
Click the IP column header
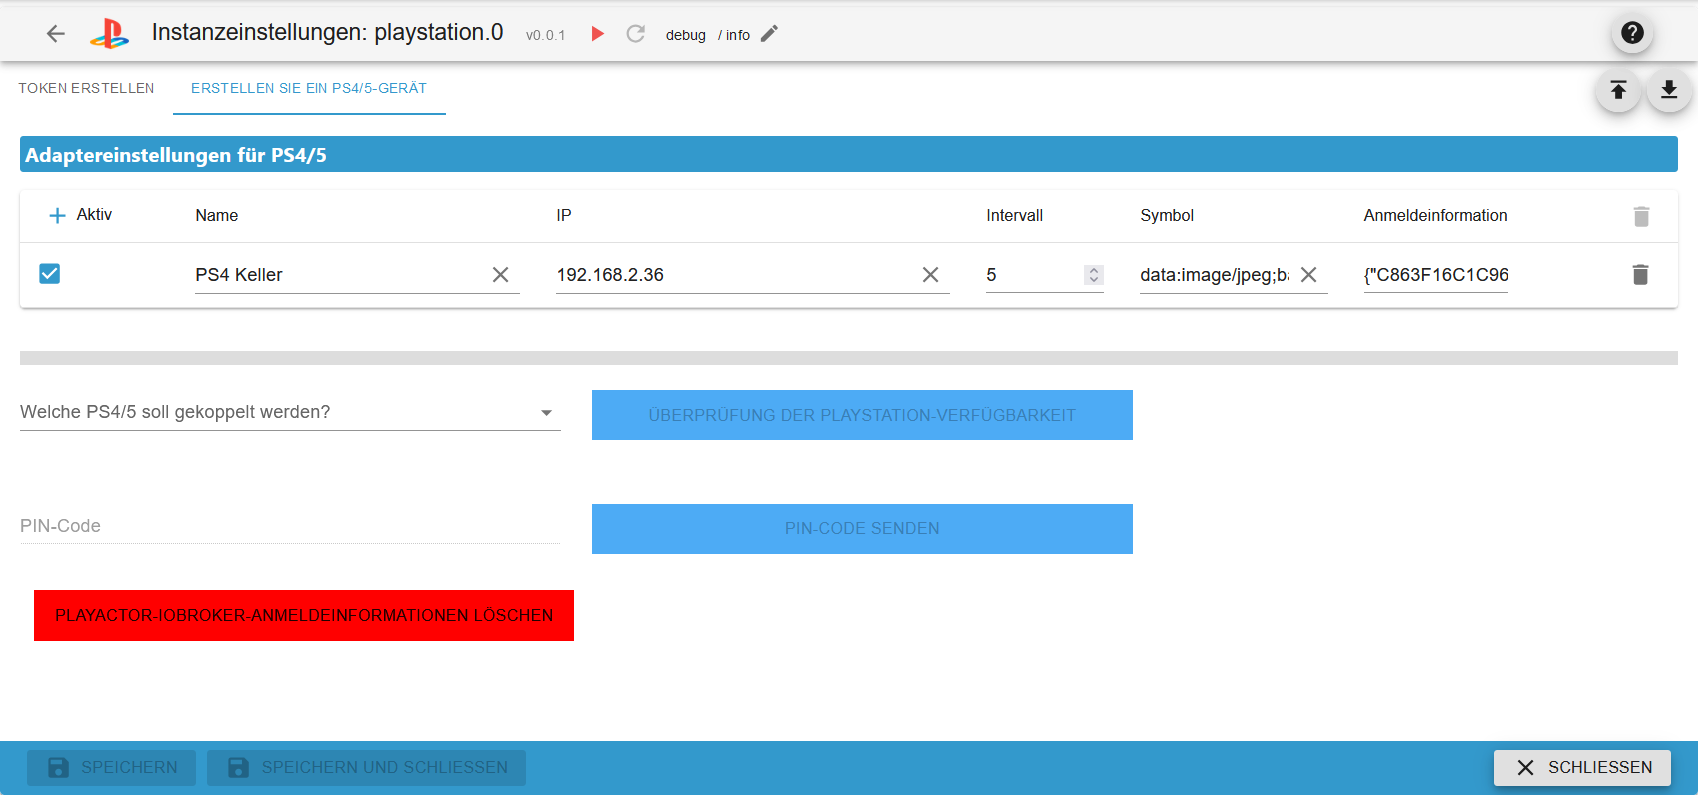(x=564, y=215)
